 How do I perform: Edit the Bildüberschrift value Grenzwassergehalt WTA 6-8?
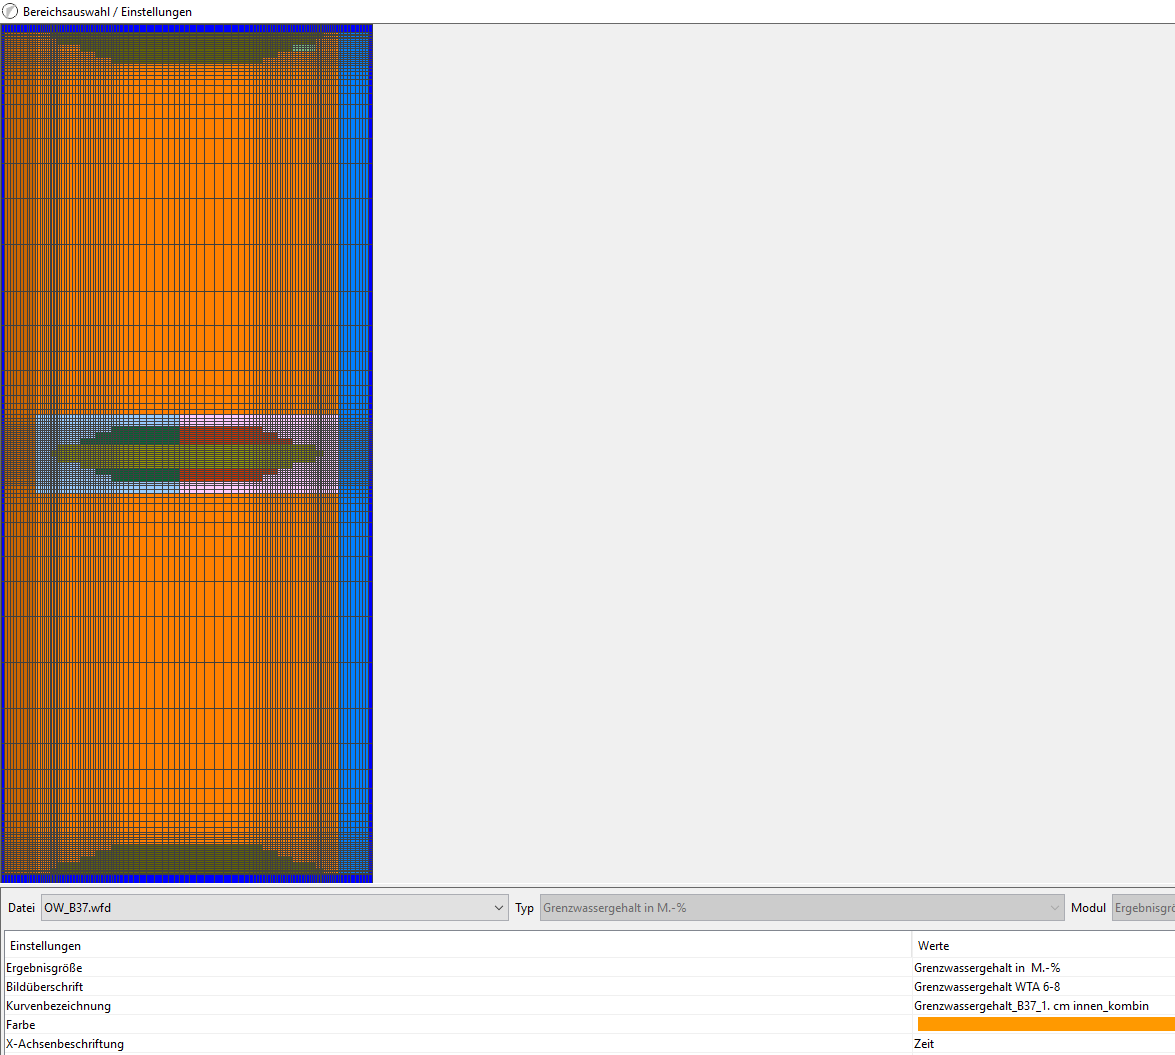(987, 987)
